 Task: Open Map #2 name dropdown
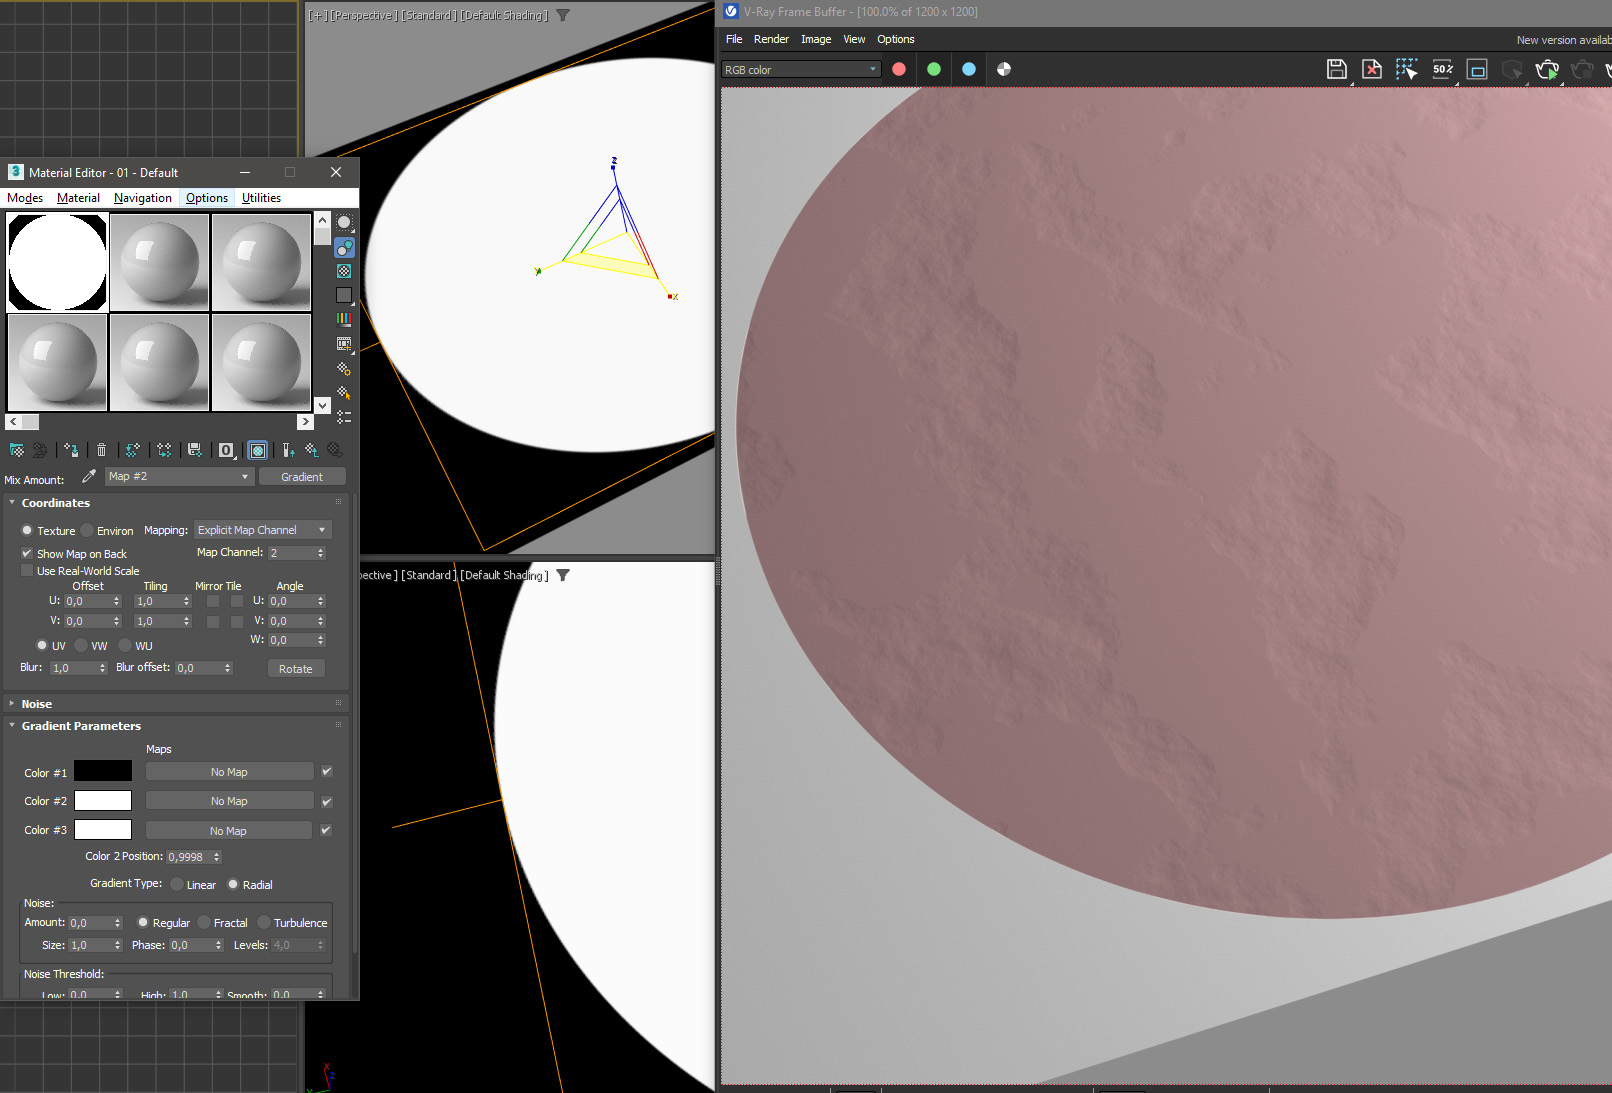pyautogui.click(x=179, y=476)
